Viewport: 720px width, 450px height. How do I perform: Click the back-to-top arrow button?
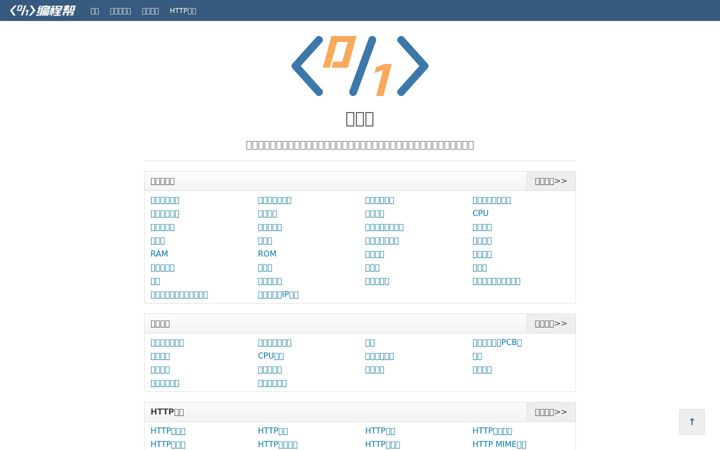point(692,422)
